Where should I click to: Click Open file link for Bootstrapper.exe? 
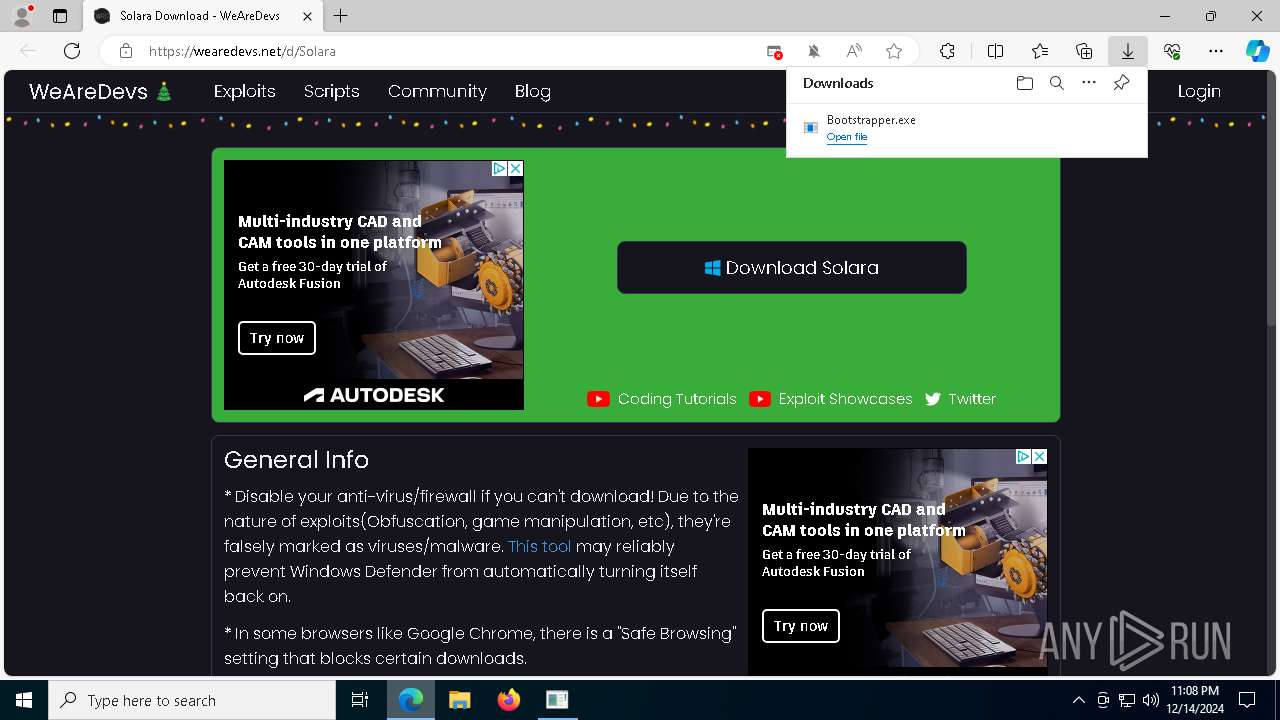tap(847, 137)
